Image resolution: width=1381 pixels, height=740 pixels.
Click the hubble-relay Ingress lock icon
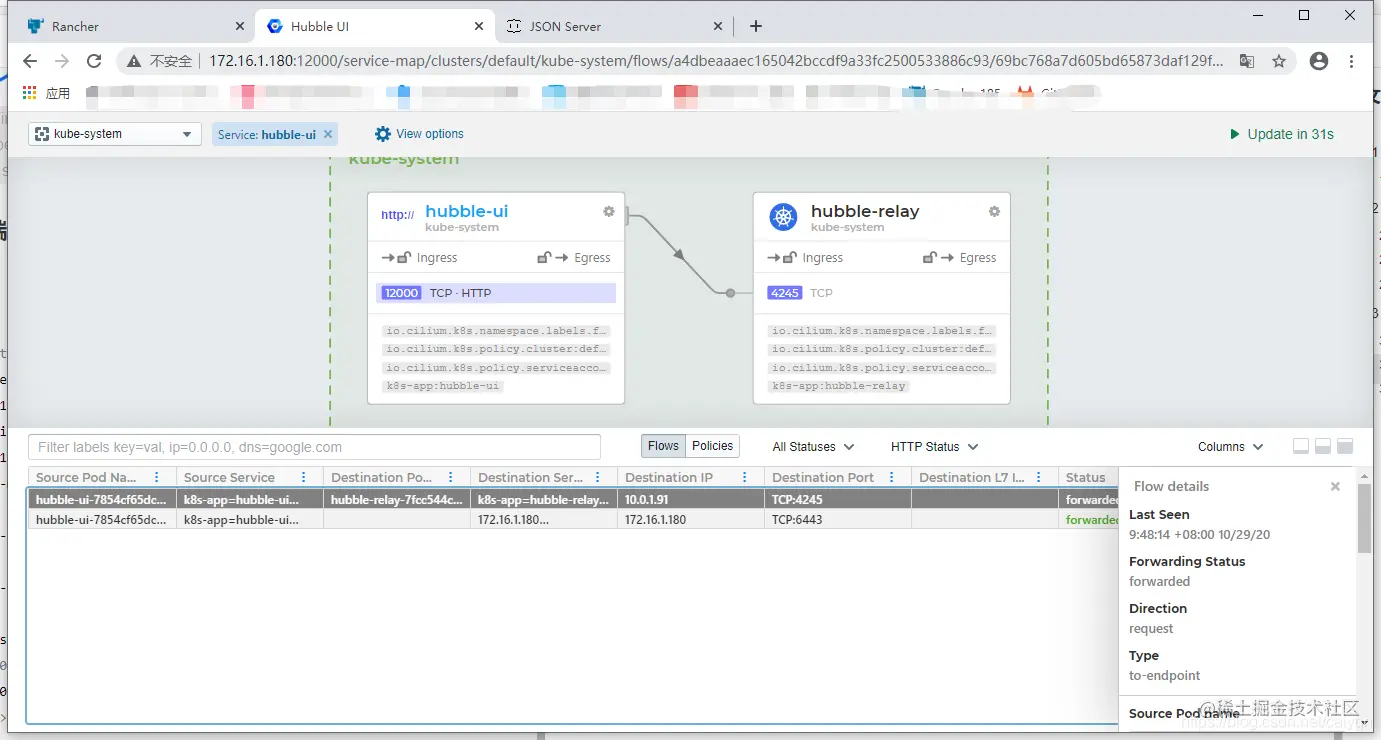tap(790, 257)
